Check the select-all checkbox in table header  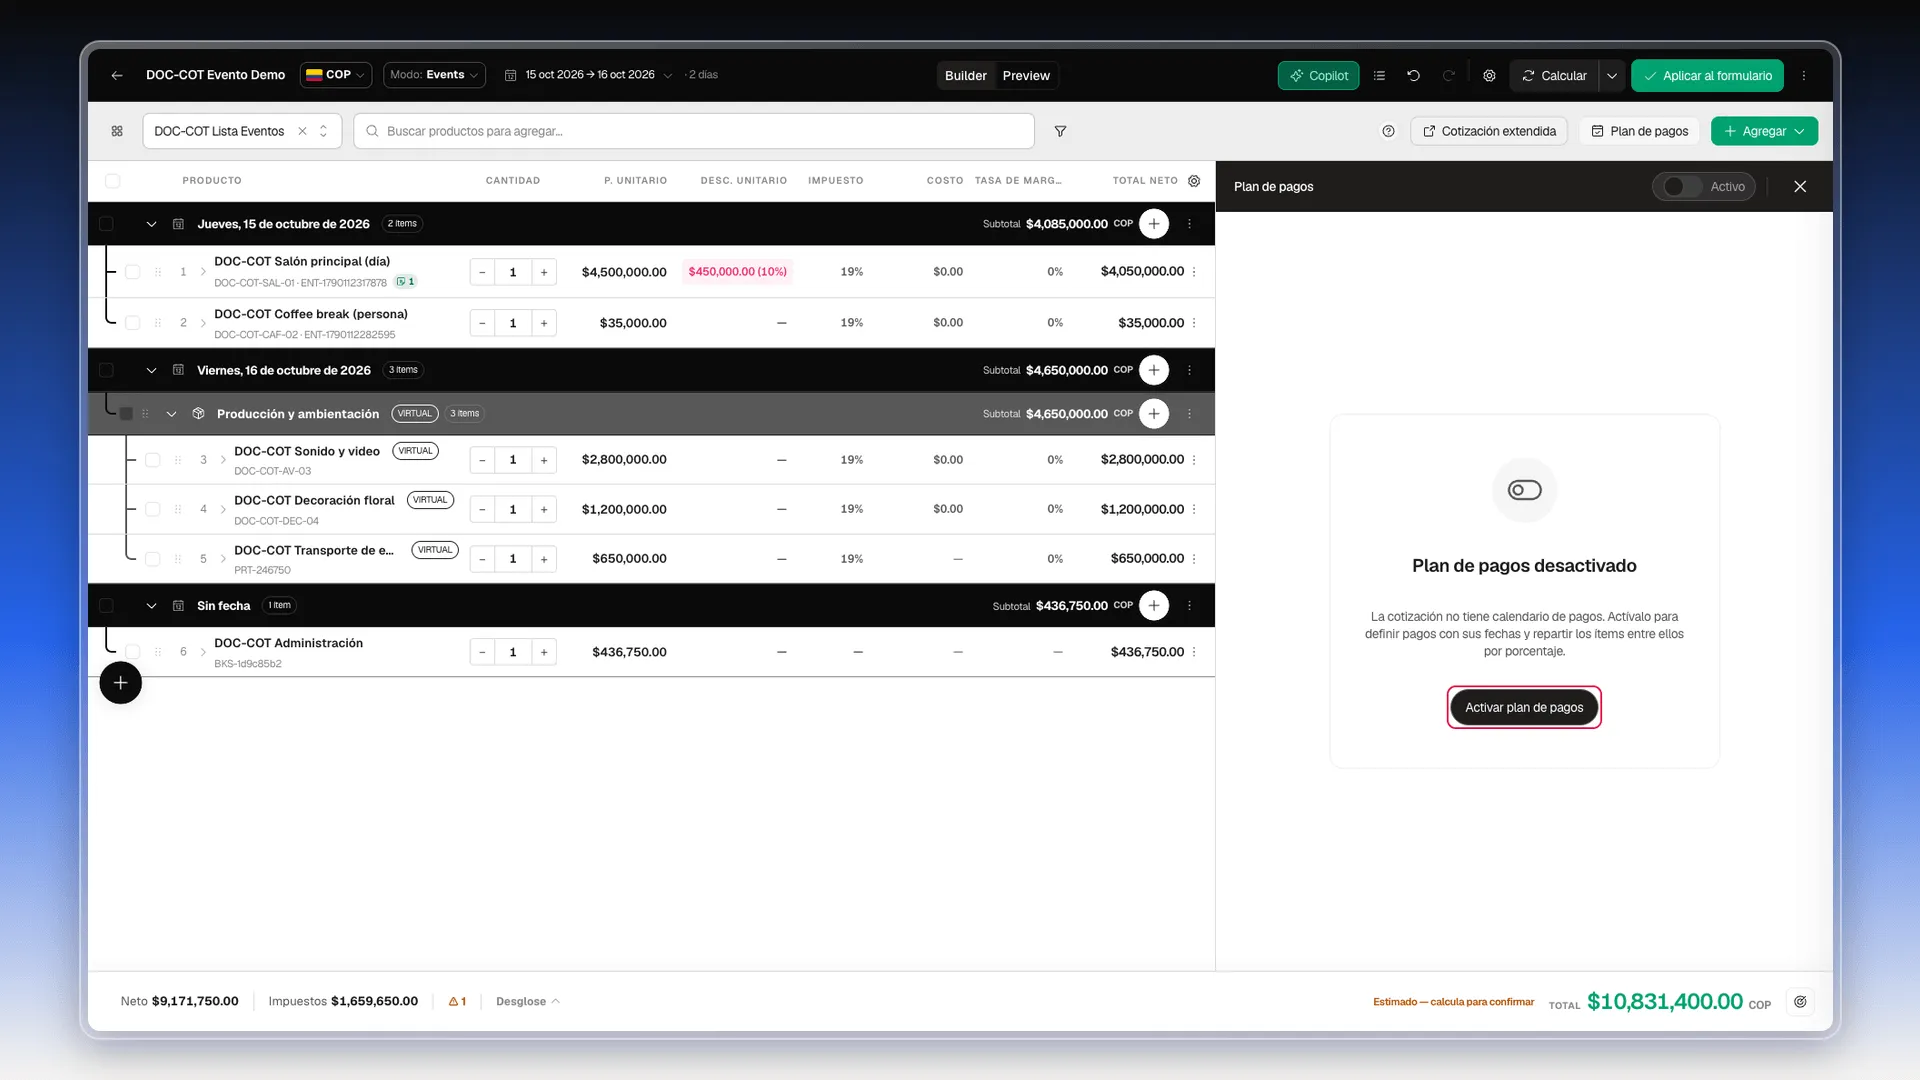pyautogui.click(x=113, y=181)
